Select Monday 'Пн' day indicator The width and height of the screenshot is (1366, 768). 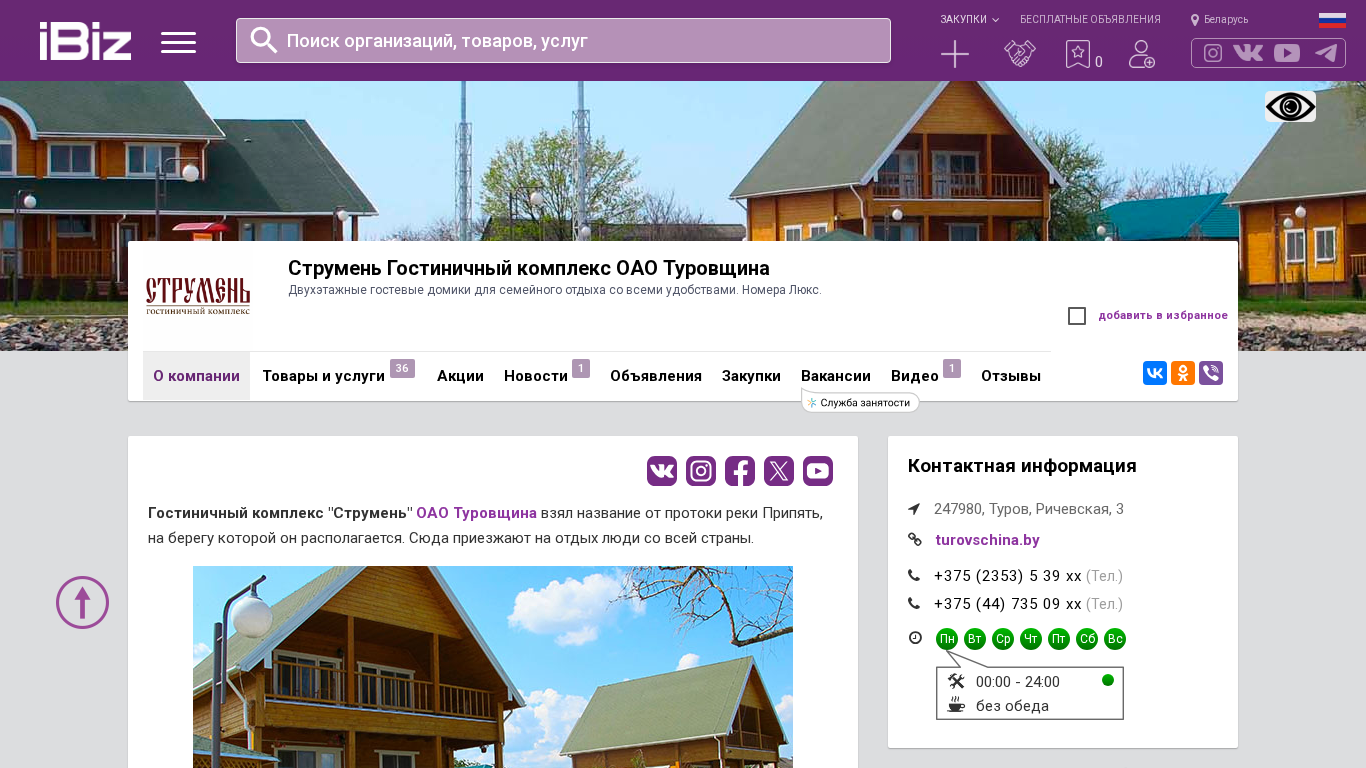[947, 639]
